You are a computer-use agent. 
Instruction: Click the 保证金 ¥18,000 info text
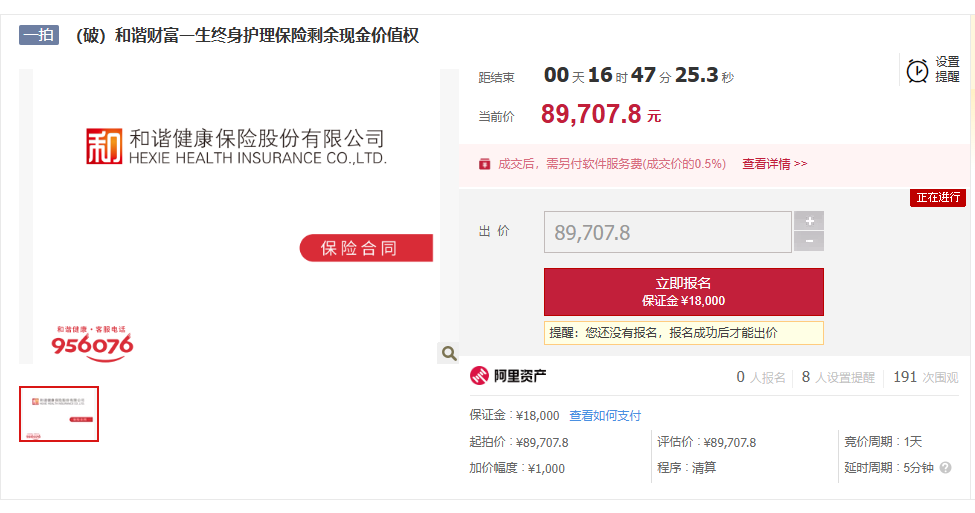point(514,415)
